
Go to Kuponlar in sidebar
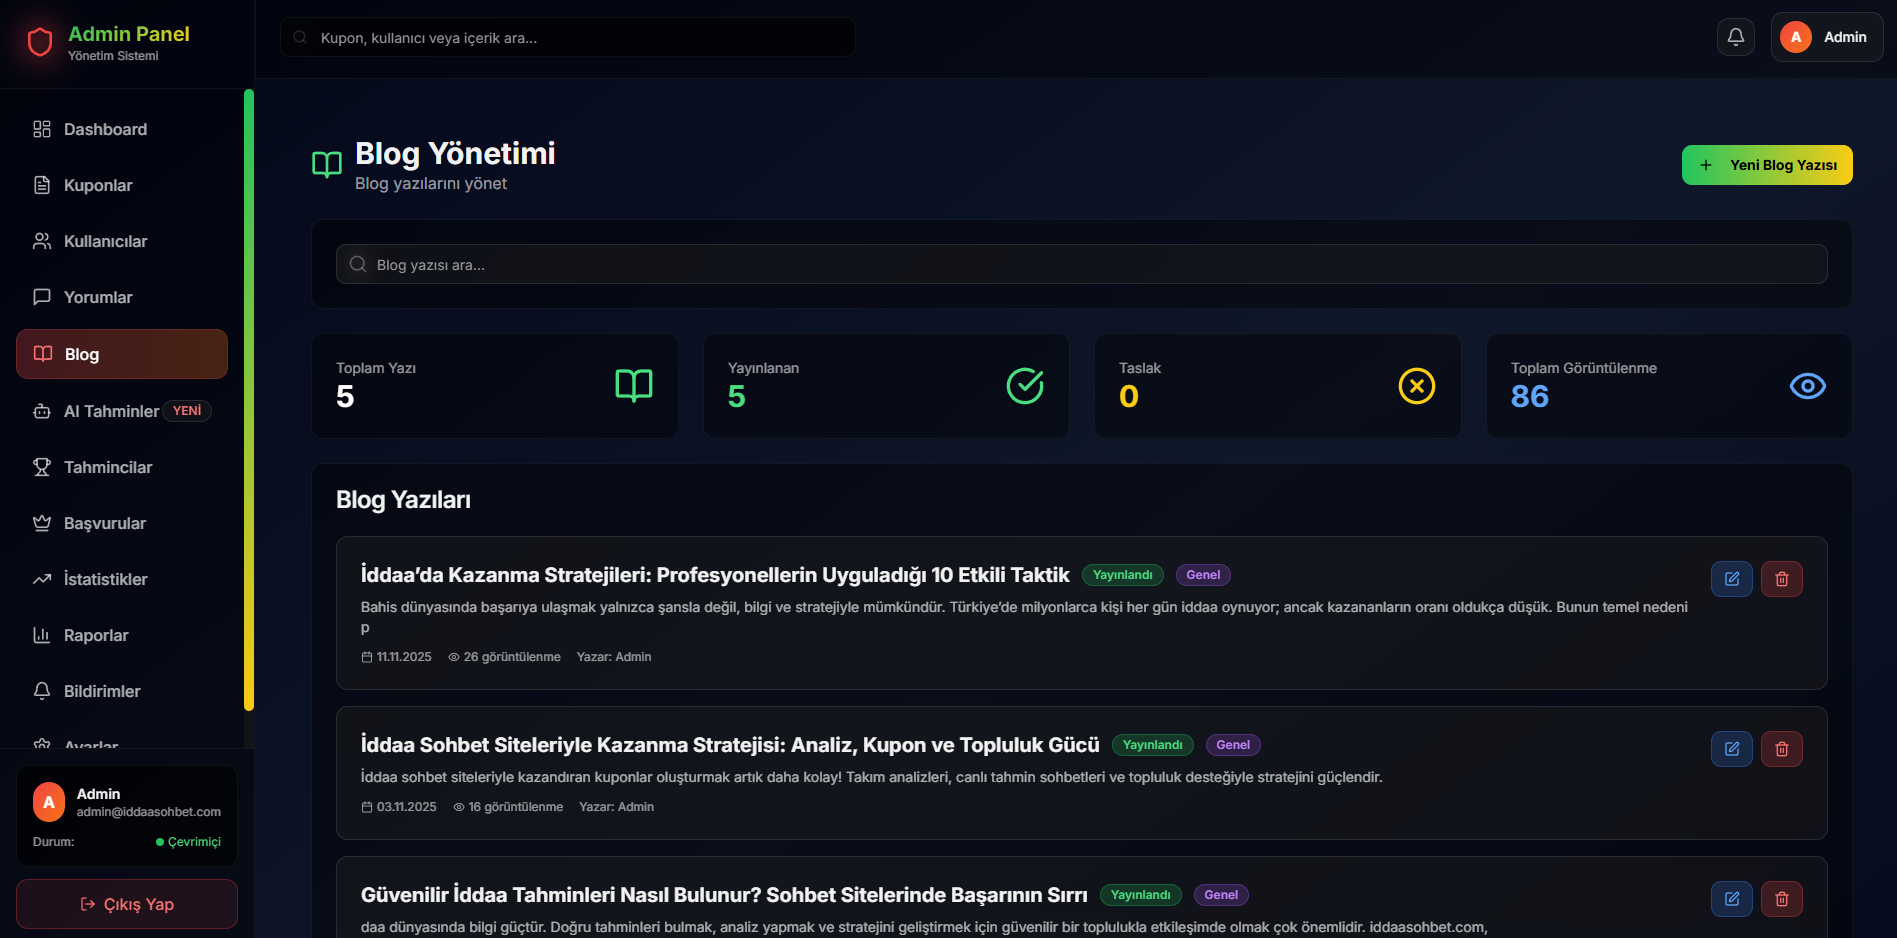click(x=98, y=185)
